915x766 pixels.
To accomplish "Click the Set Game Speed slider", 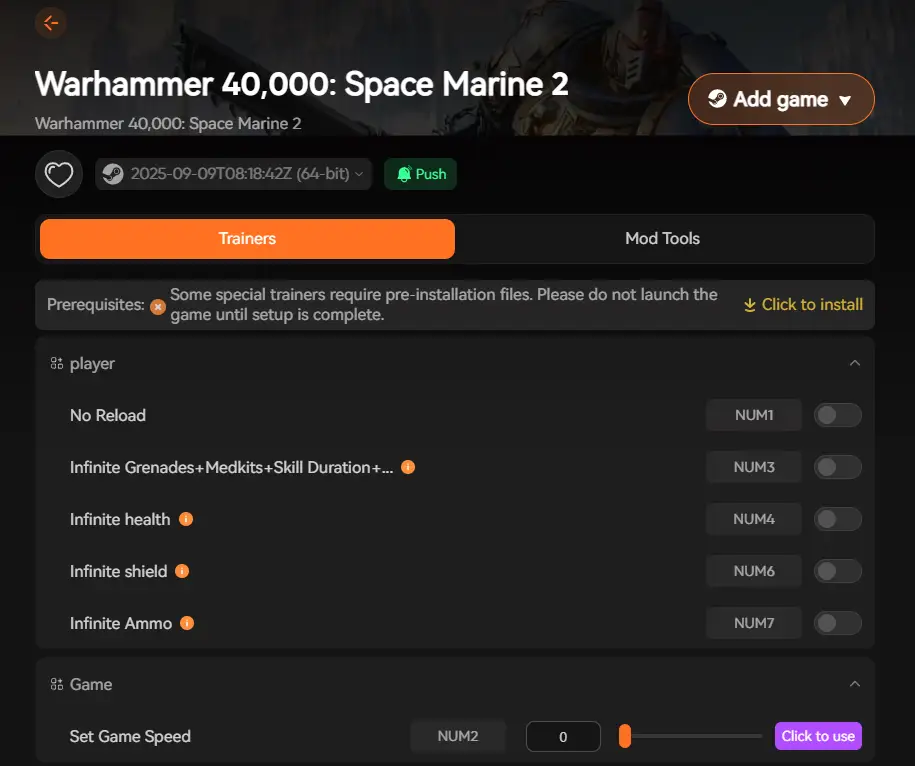I will tap(689, 736).
